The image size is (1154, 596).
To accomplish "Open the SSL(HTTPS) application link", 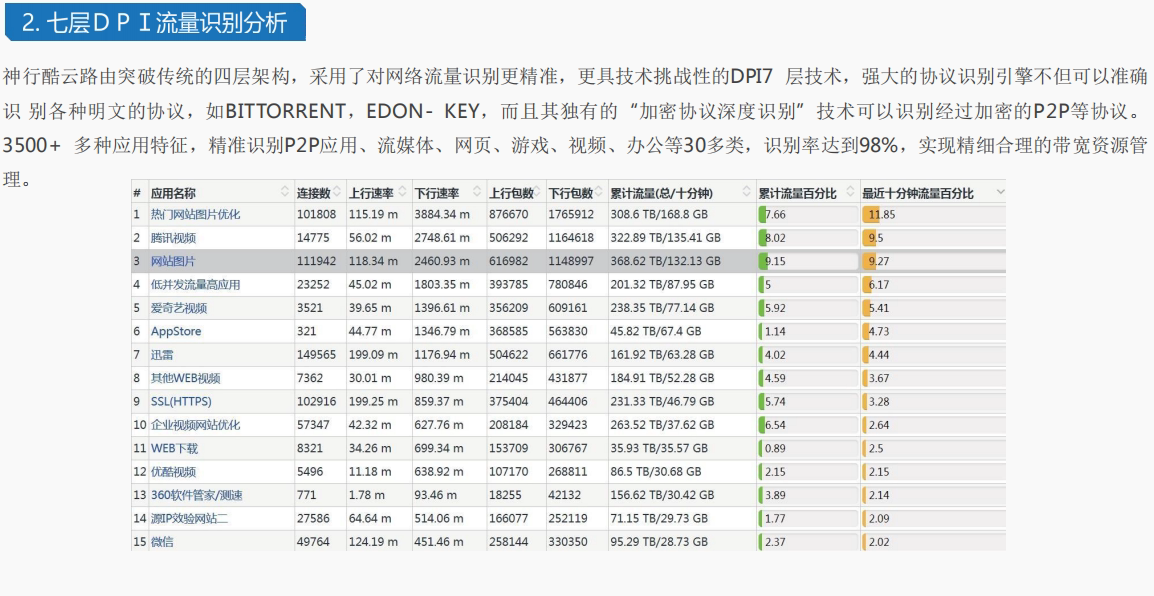I will 181,402.
